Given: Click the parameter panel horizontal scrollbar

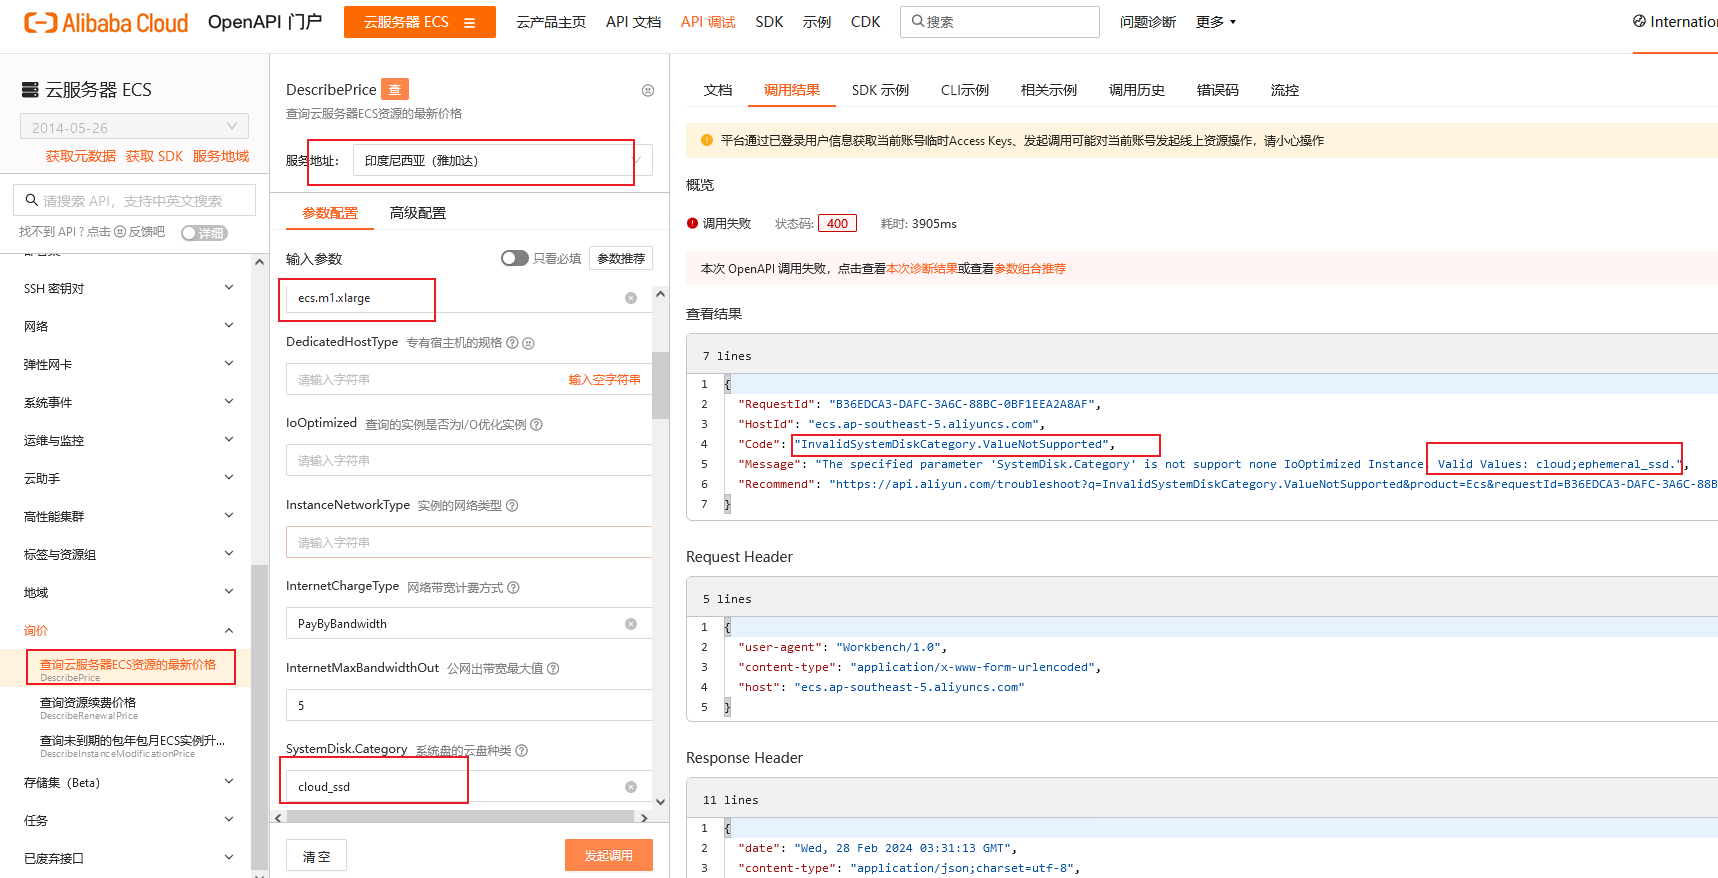Looking at the screenshot, I should coord(460,817).
